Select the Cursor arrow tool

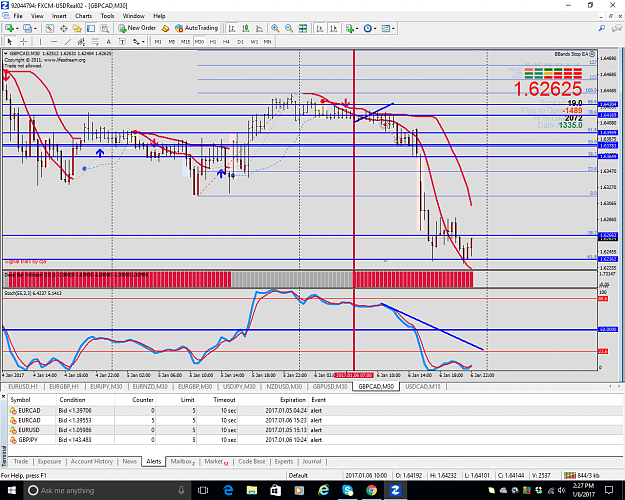10,41
